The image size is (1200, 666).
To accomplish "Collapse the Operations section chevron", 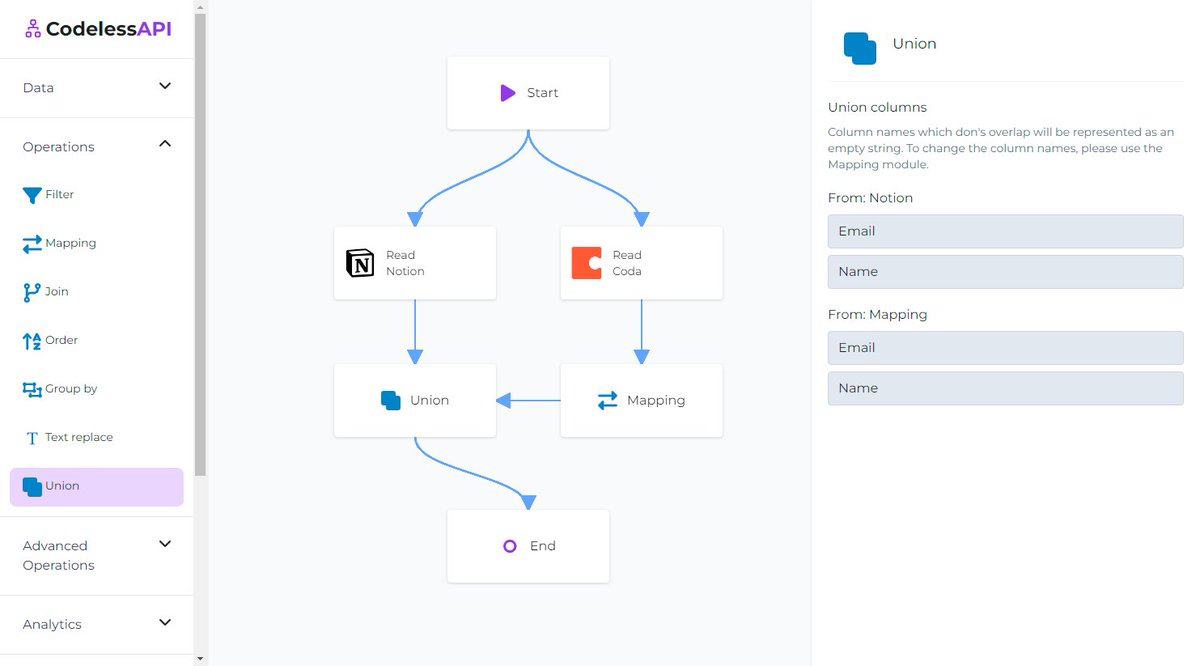I will (165, 144).
